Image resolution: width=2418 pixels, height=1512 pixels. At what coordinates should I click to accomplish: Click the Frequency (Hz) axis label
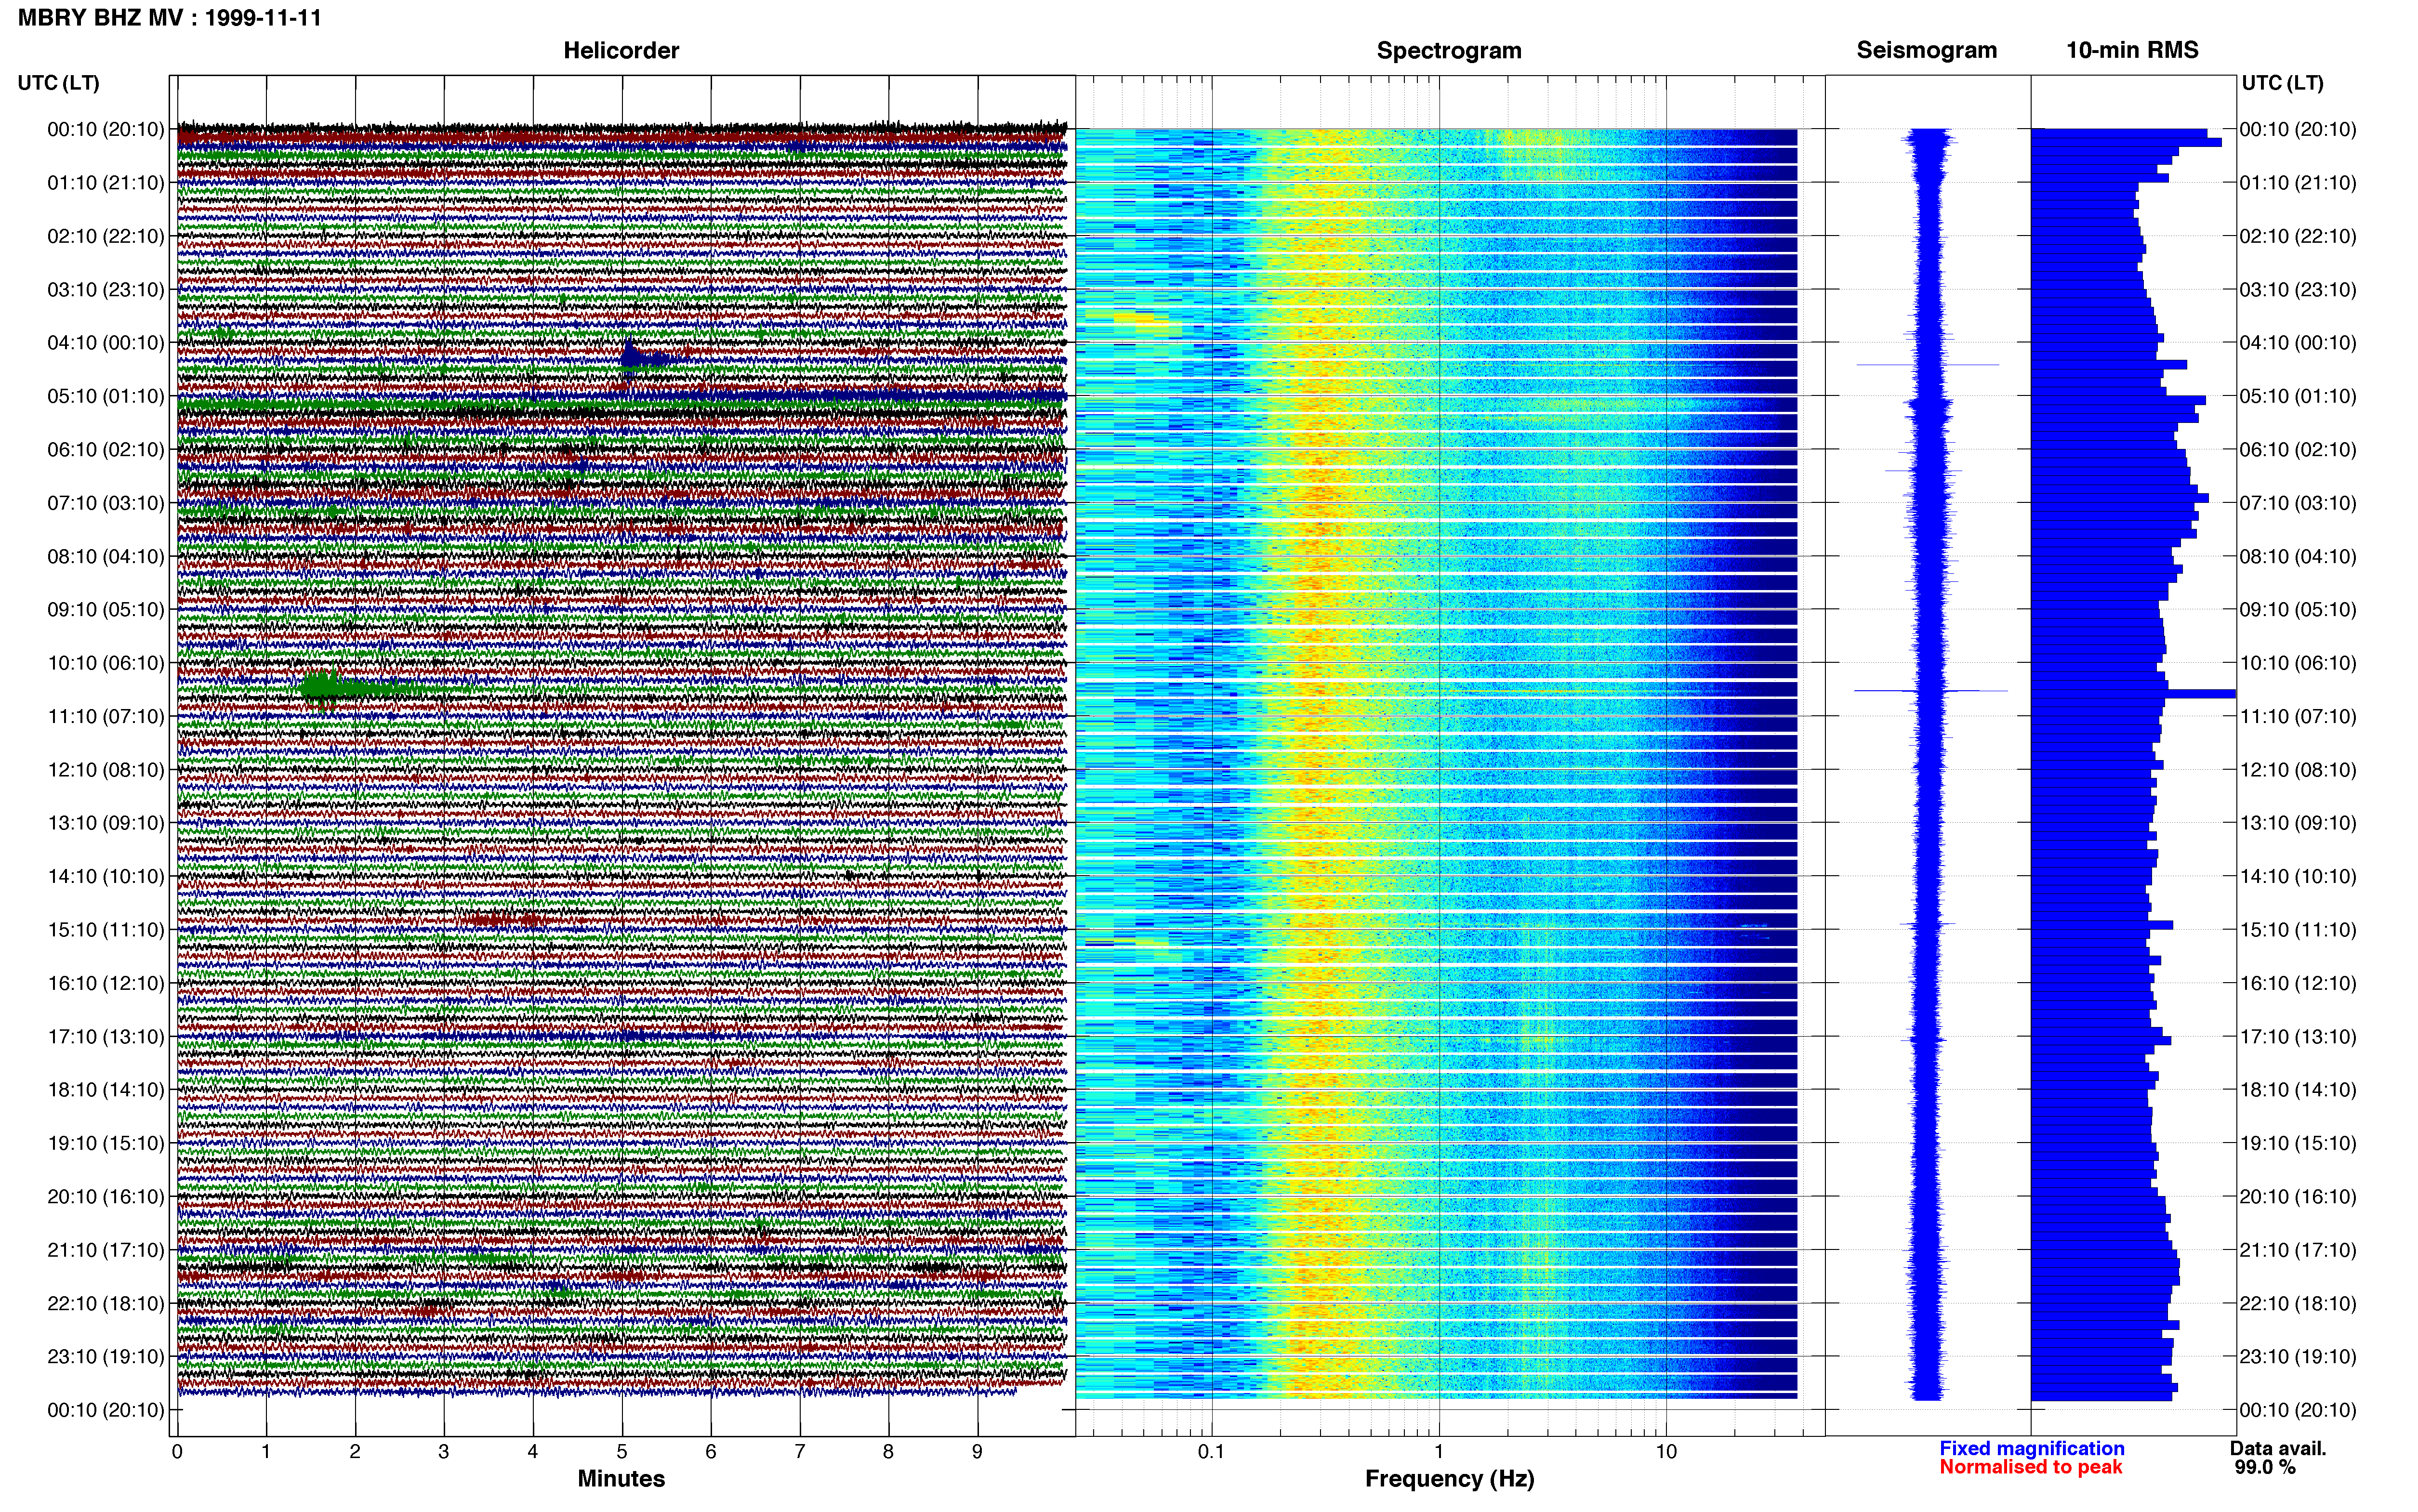[x=1449, y=1479]
